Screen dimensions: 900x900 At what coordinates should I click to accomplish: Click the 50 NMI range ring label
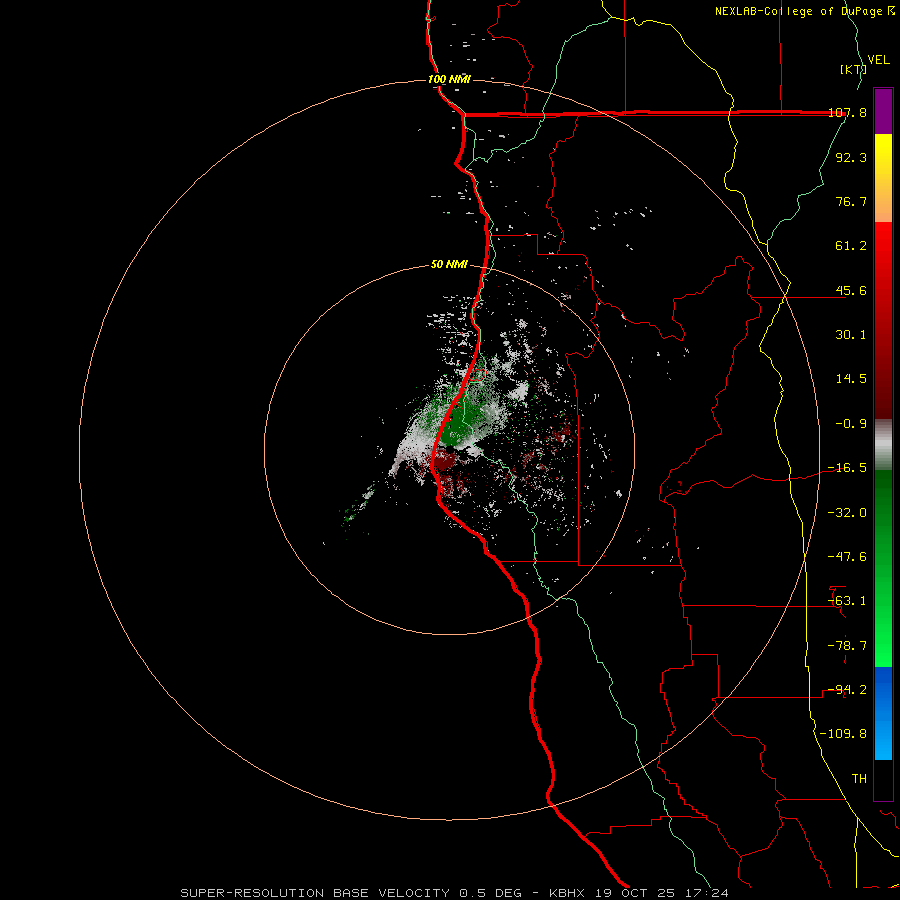pyautogui.click(x=449, y=265)
